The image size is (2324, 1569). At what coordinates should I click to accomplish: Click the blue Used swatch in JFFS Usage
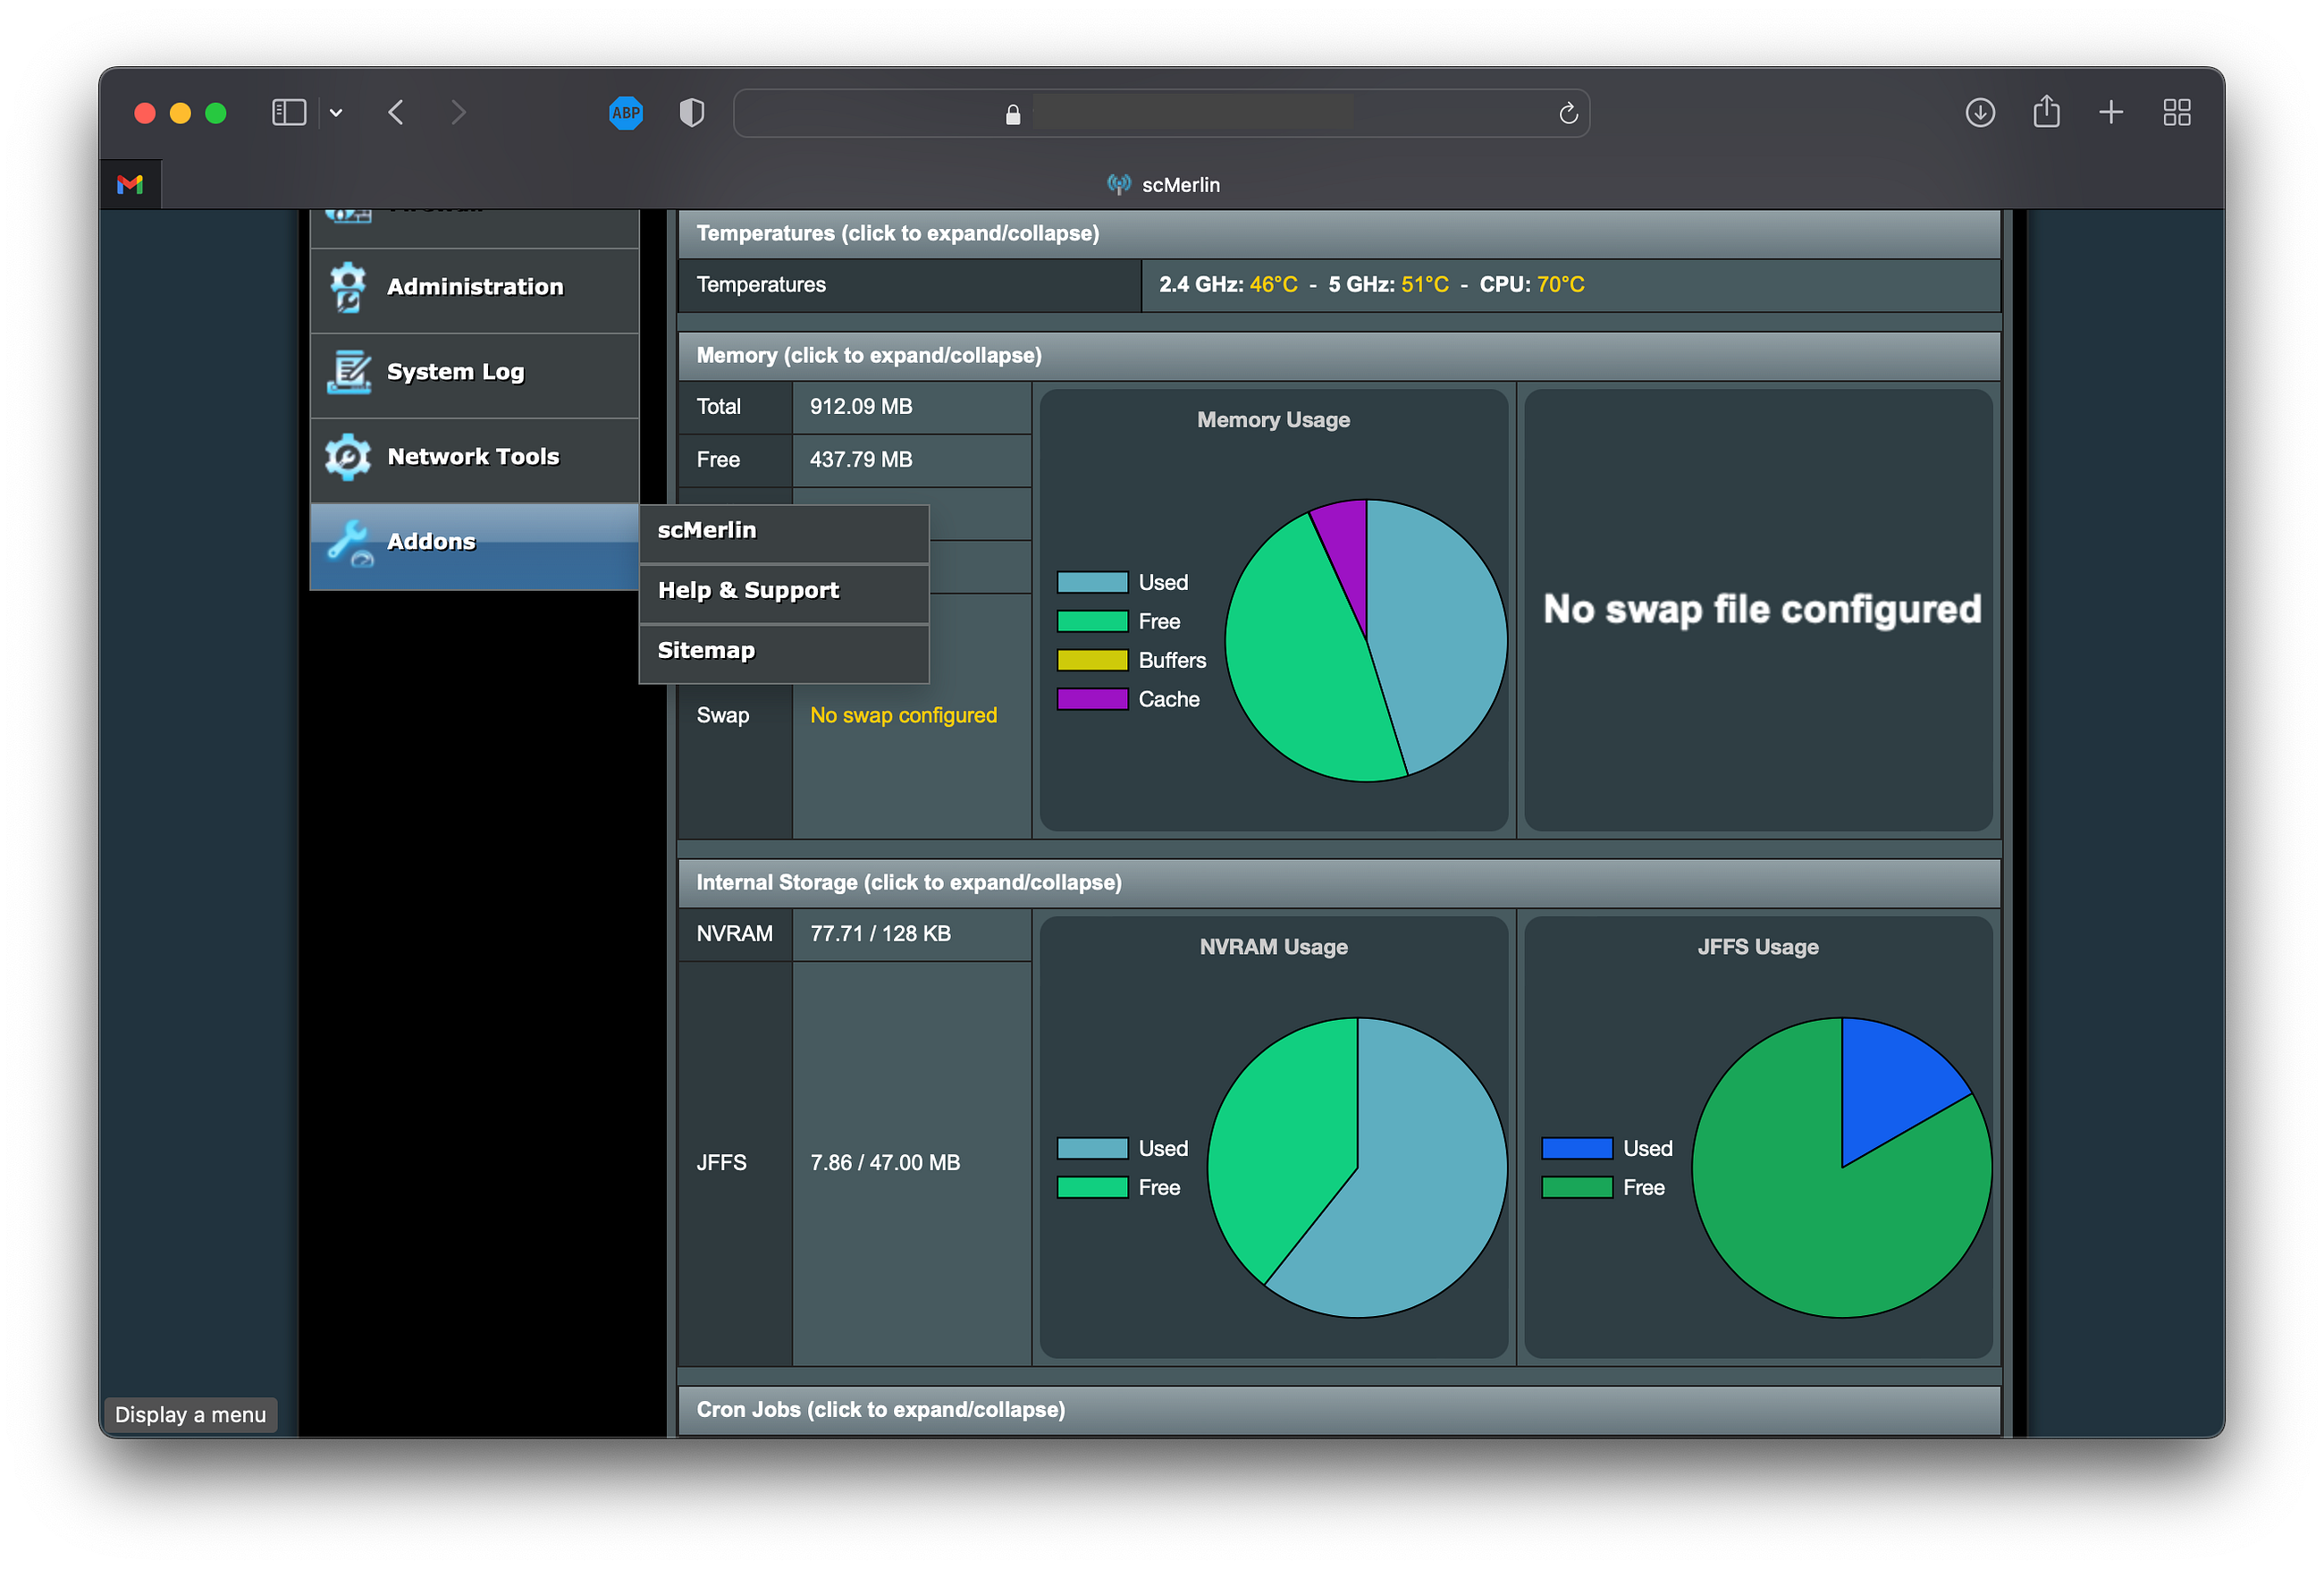1577,1148
